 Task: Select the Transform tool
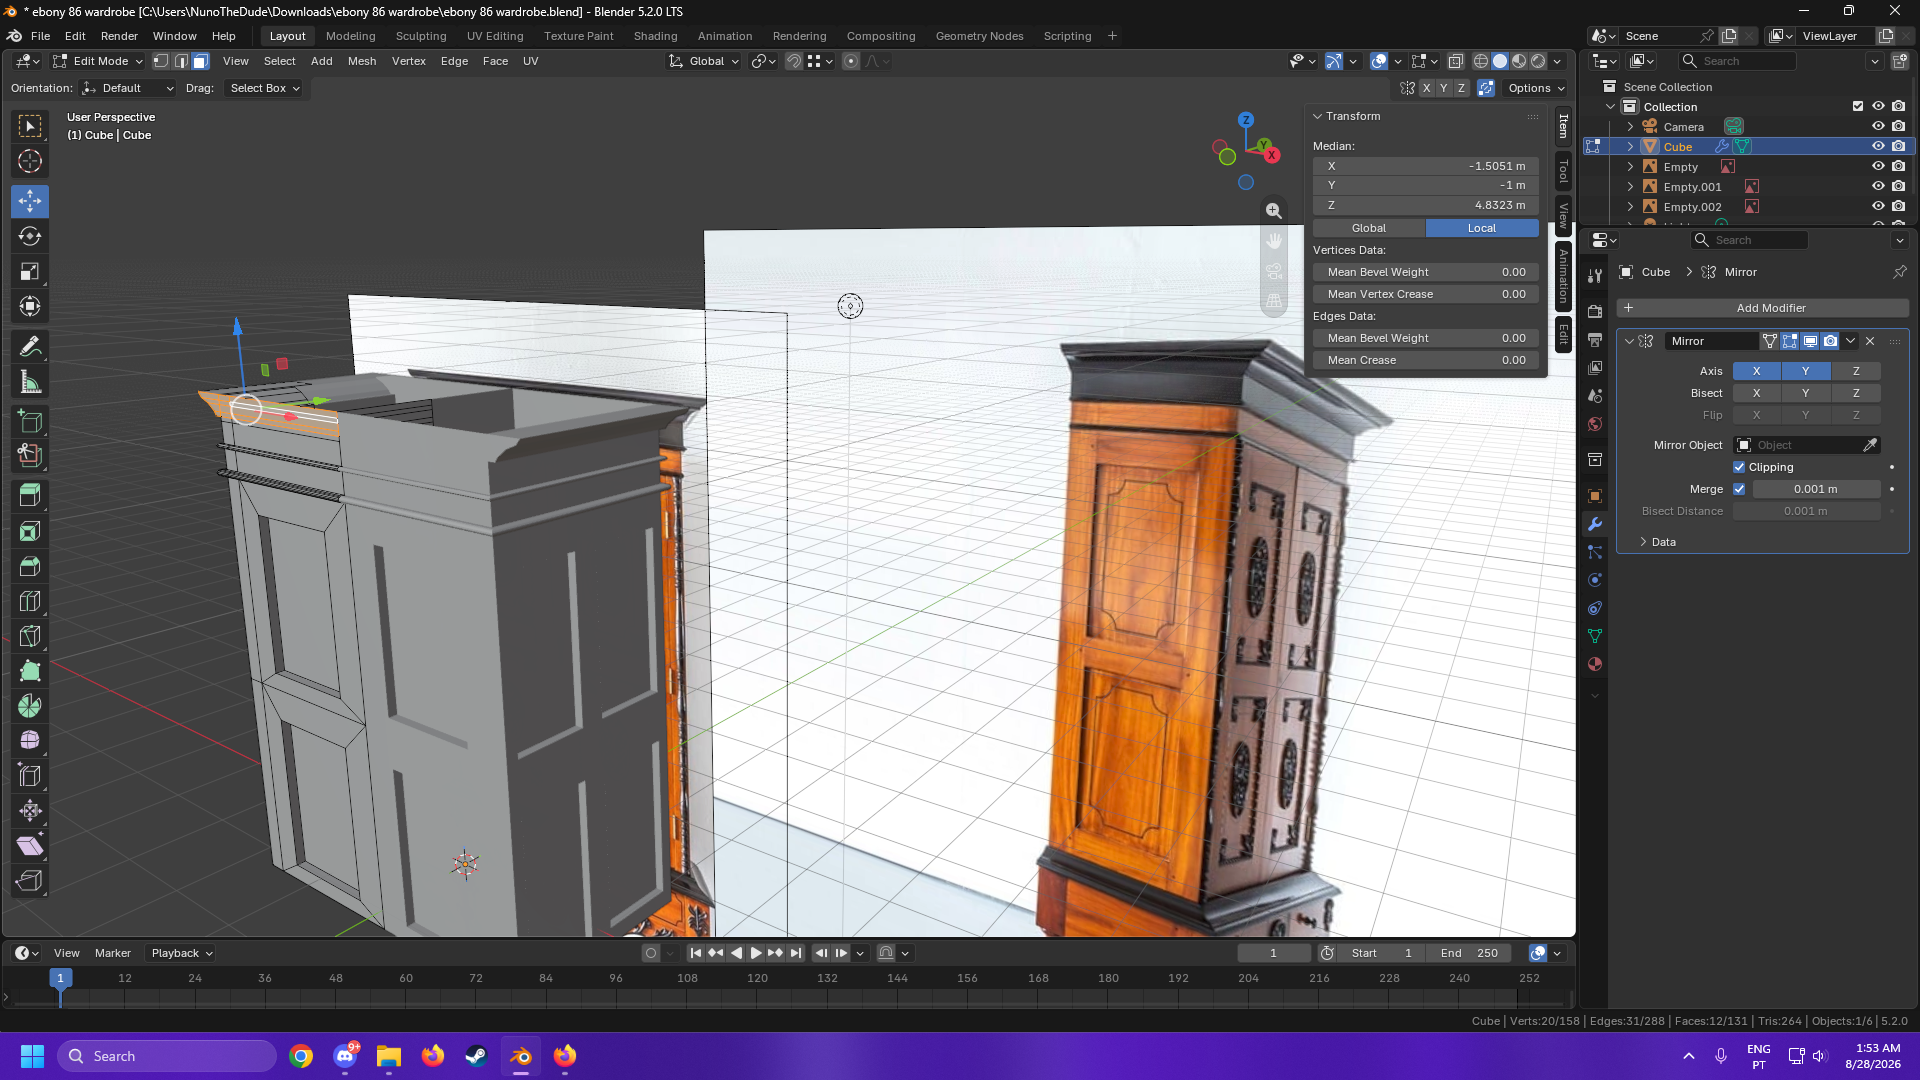tap(30, 306)
